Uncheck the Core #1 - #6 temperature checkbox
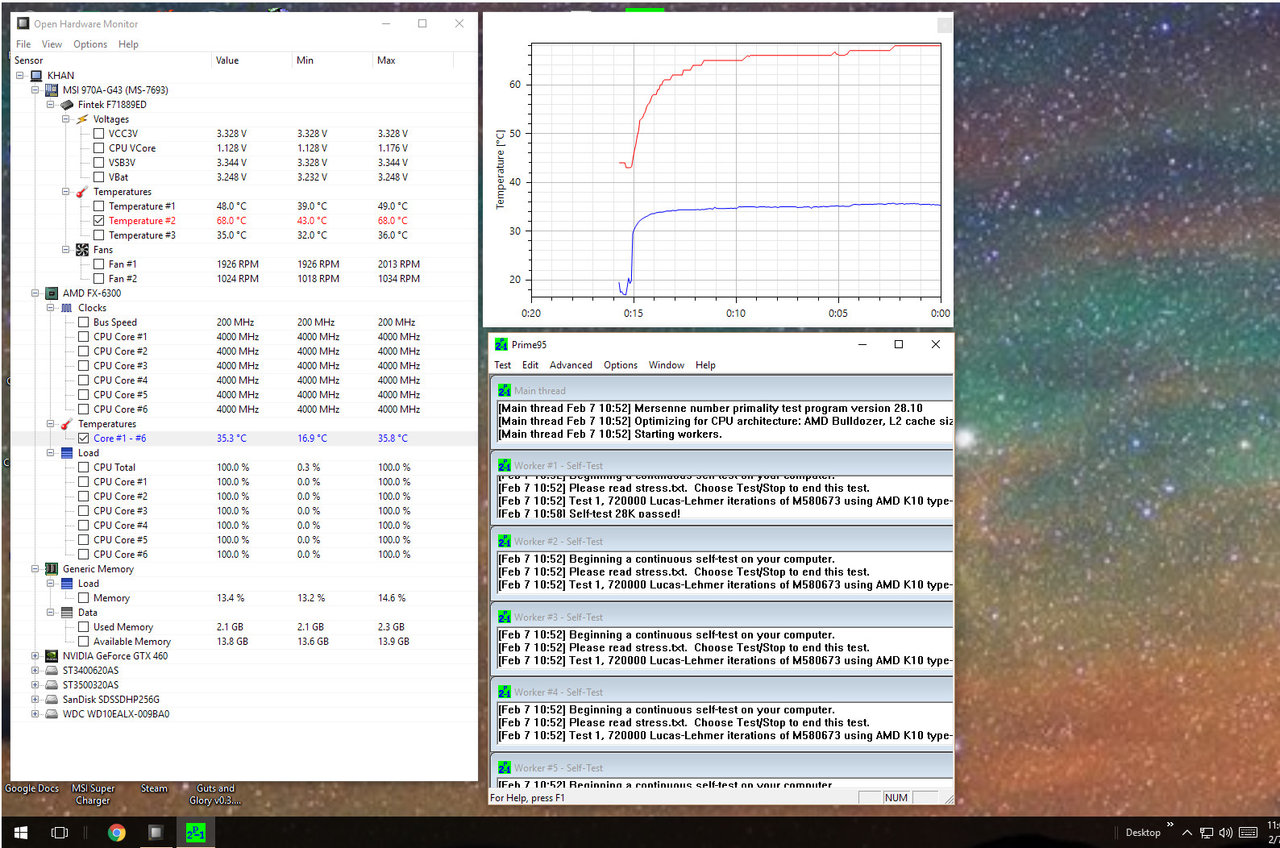The image size is (1280, 848). (83, 438)
